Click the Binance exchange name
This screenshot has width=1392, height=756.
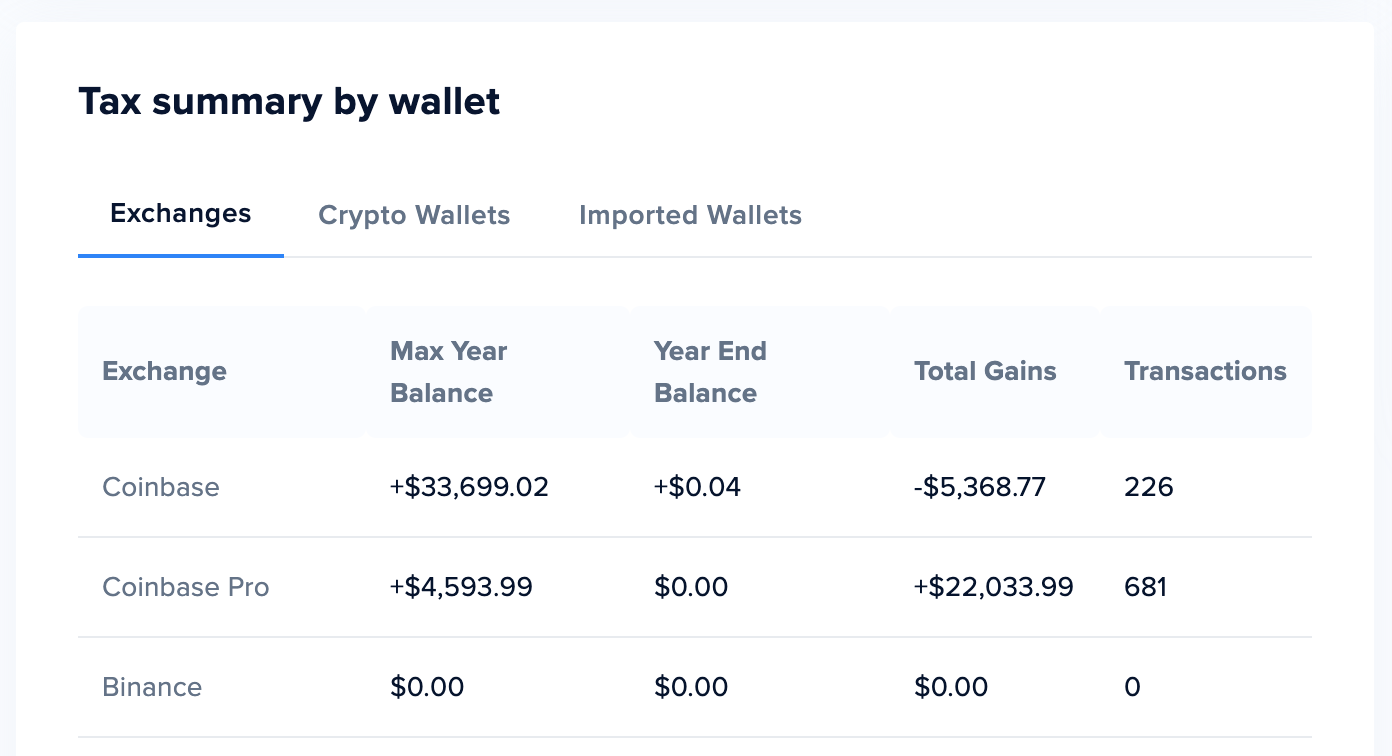[x=152, y=687]
